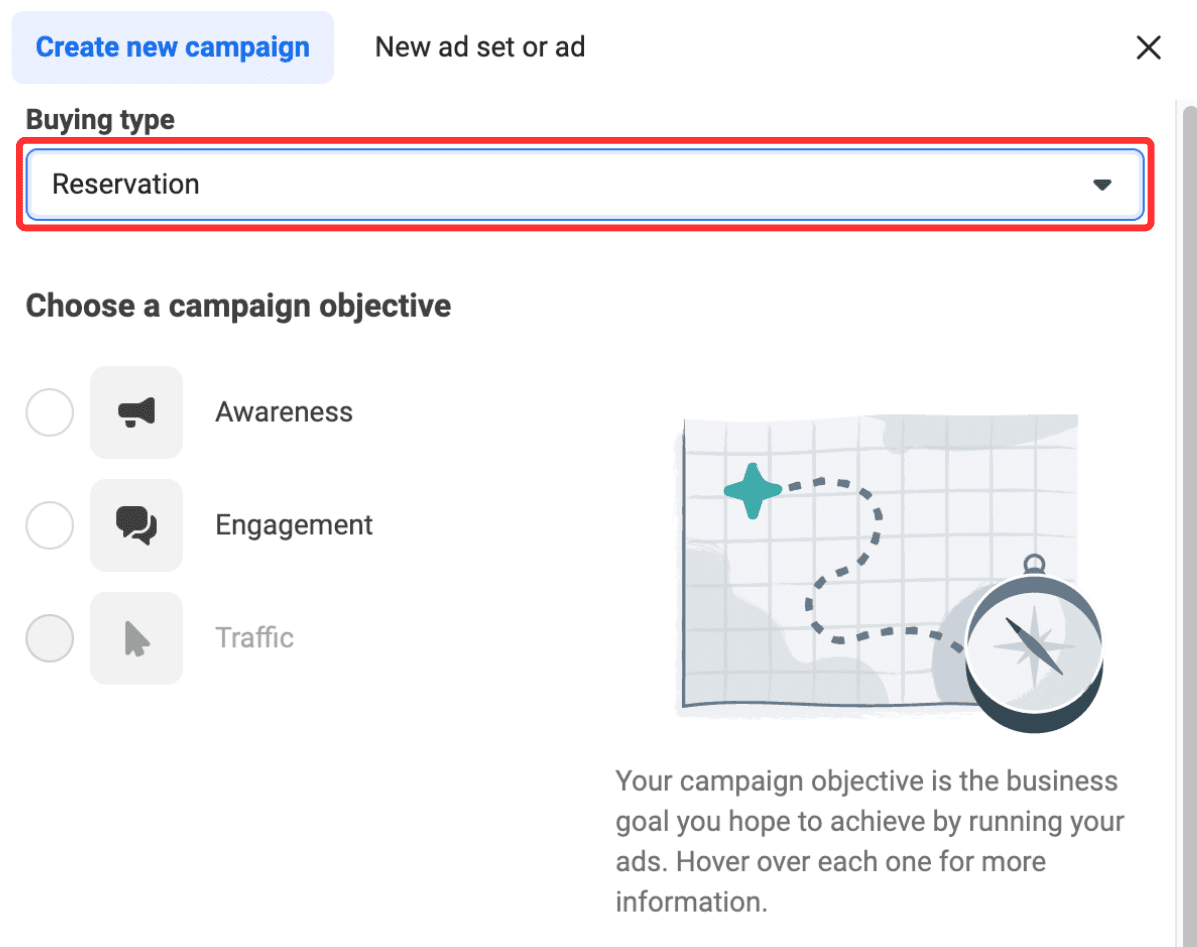Open the New ad set or ad tab
Viewport: 1197px width, 947px height.
480,47
